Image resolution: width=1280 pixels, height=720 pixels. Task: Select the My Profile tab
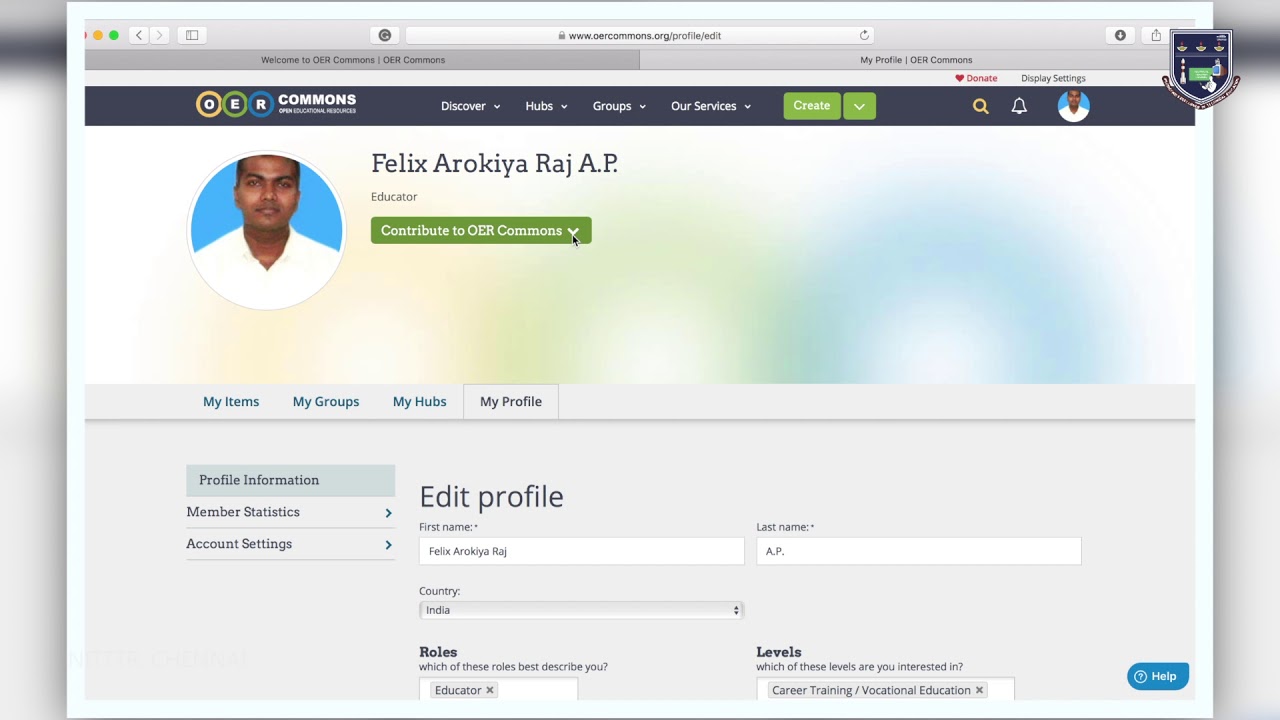pos(511,401)
